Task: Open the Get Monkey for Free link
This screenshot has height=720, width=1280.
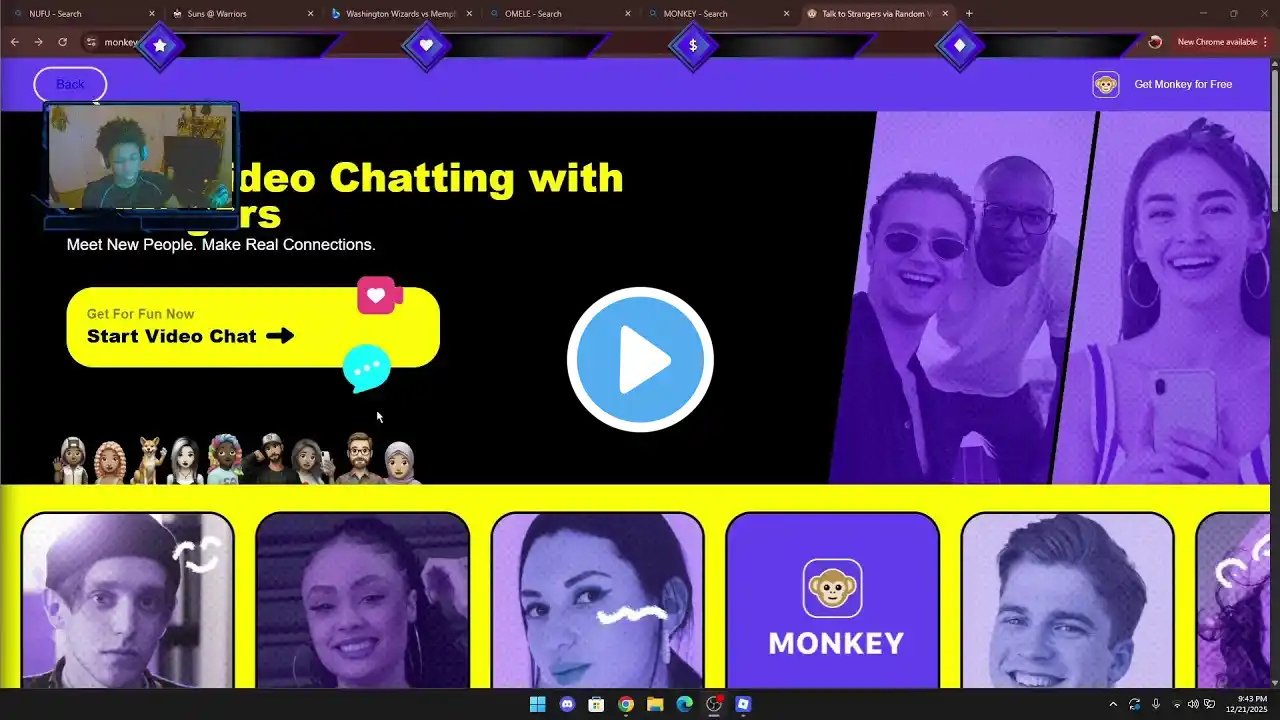Action: coord(1183,84)
